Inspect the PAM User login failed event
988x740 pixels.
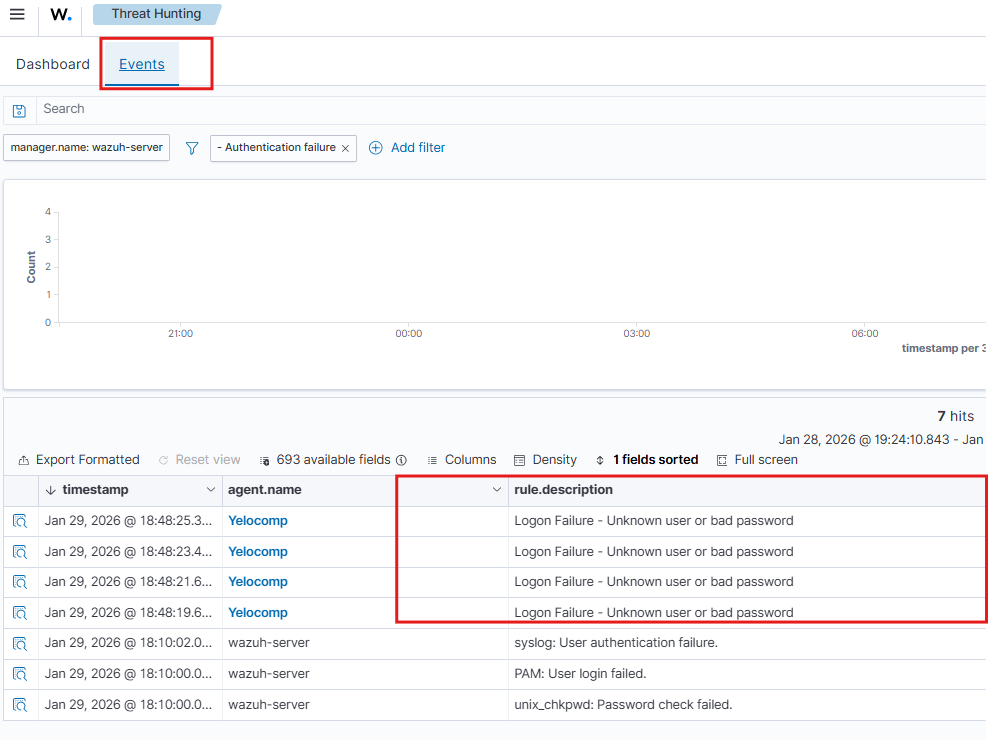pyautogui.click(x=20, y=674)
